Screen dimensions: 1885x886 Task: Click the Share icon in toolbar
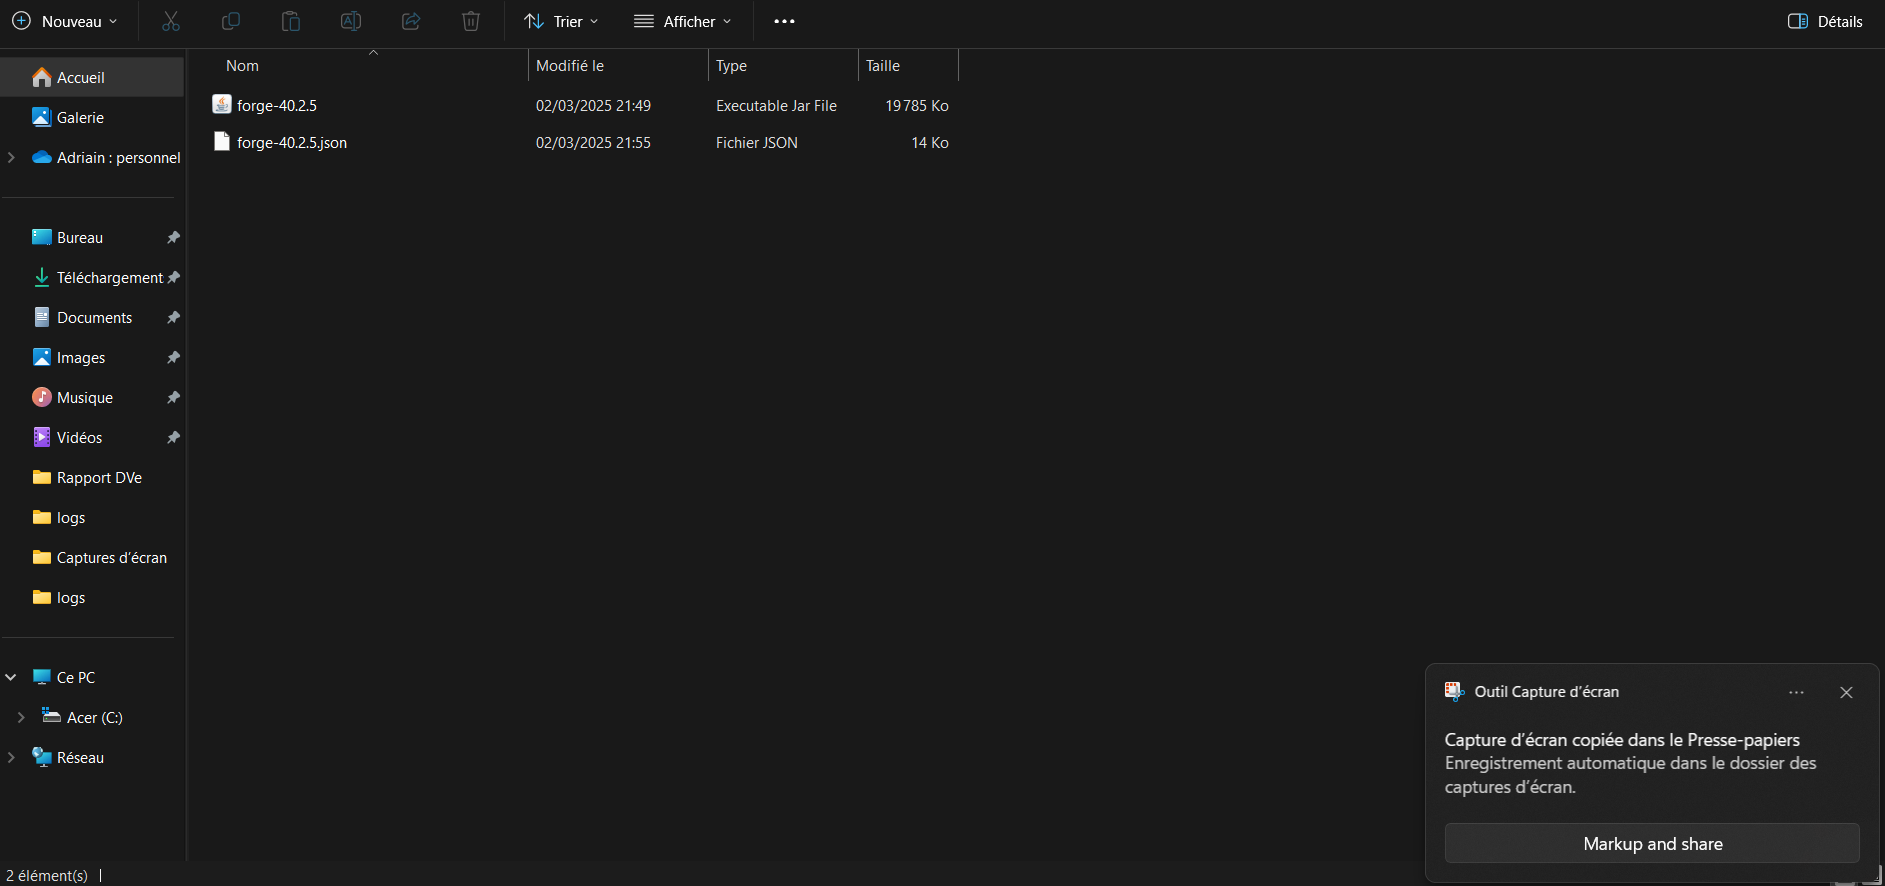411,21
